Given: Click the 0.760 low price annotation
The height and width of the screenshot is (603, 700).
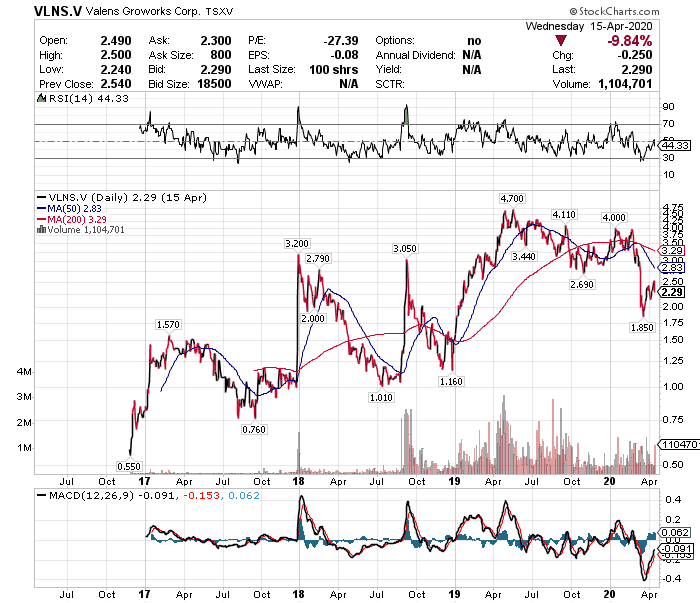Looking at the screenshot, I should (254, 429).
